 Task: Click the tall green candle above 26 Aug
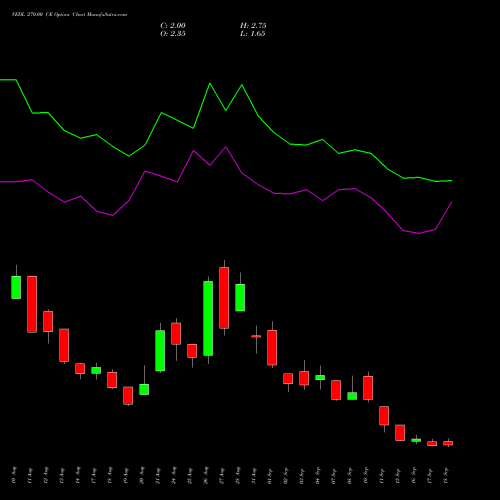[x=208, y=318]
